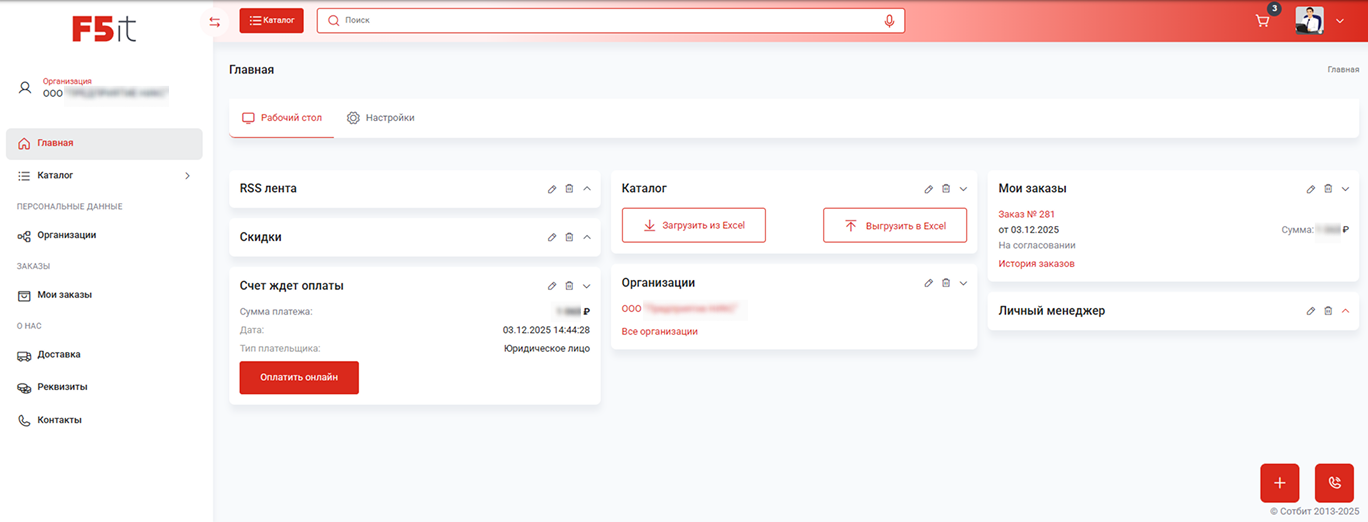1368x522 pixels.
Task: Open the История заказов link
Action: [x=1036, y=264]
